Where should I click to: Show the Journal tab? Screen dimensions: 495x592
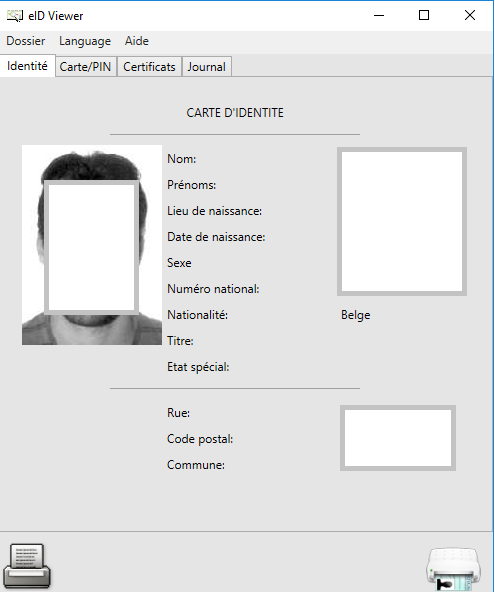pos(207,67)
